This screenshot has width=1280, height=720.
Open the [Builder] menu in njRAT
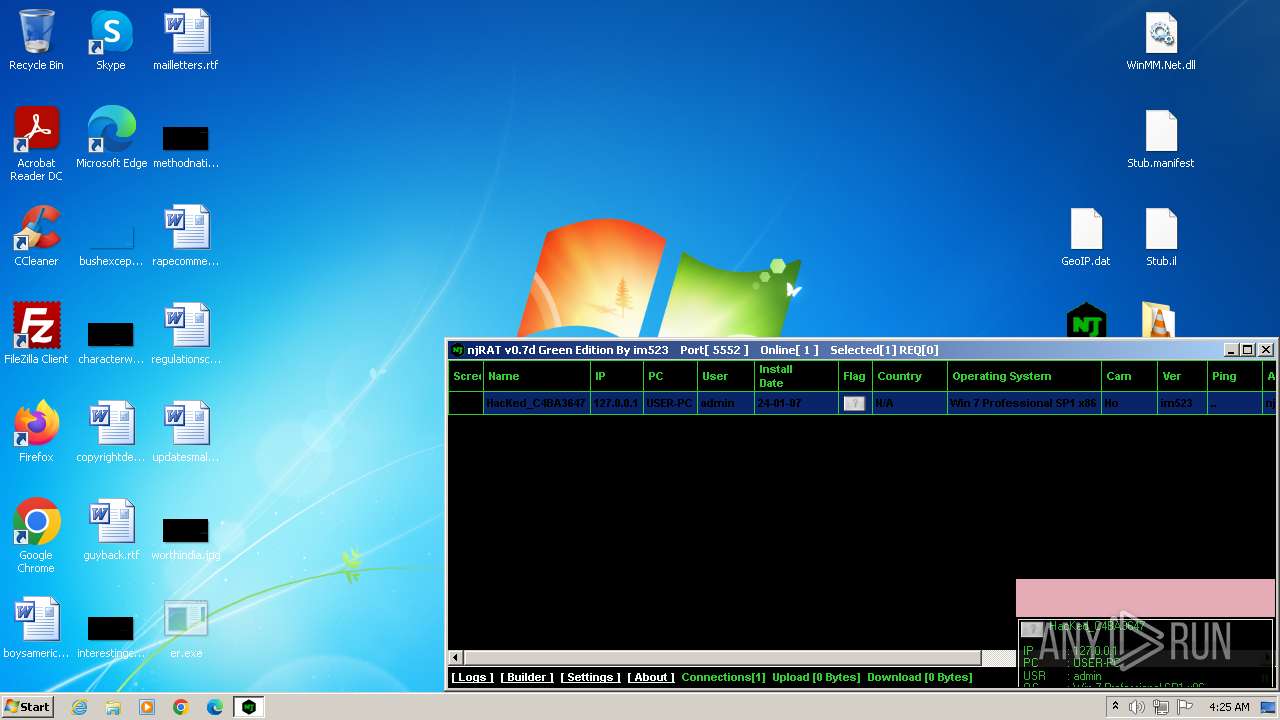(x=527, y=677)
